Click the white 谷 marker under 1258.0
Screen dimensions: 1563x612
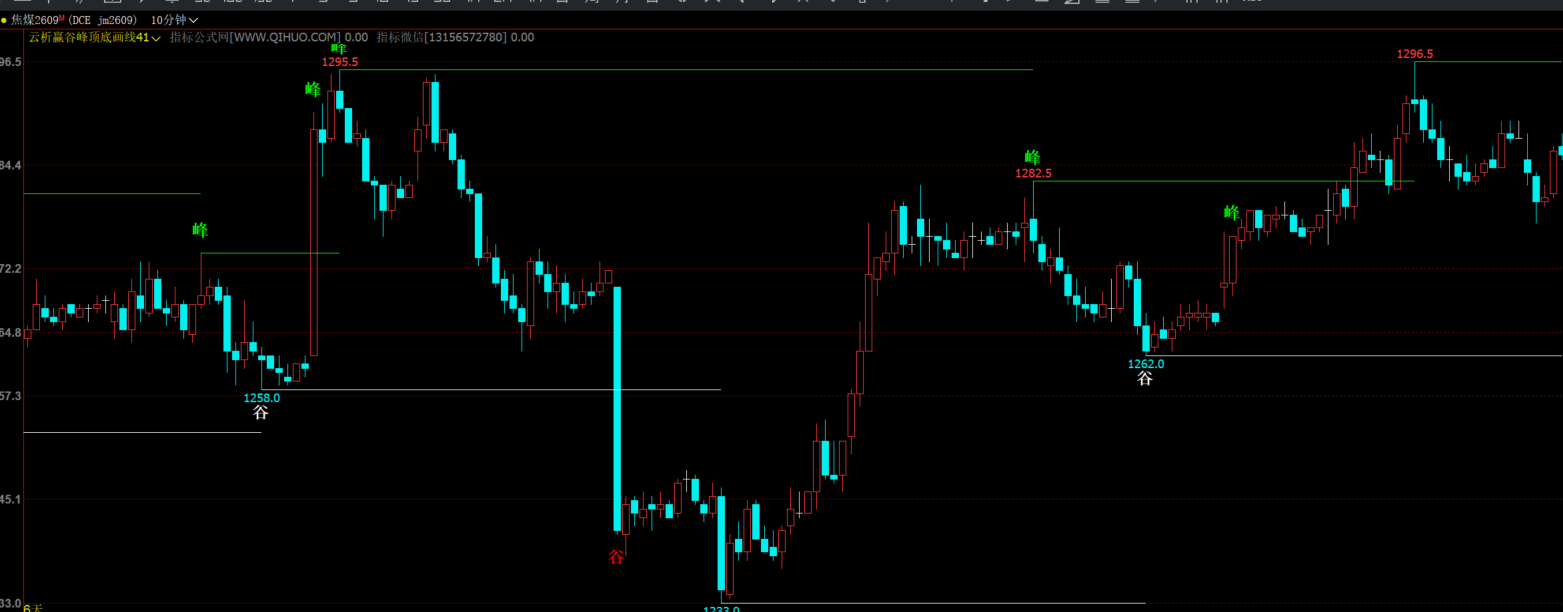tap(261, 412)
